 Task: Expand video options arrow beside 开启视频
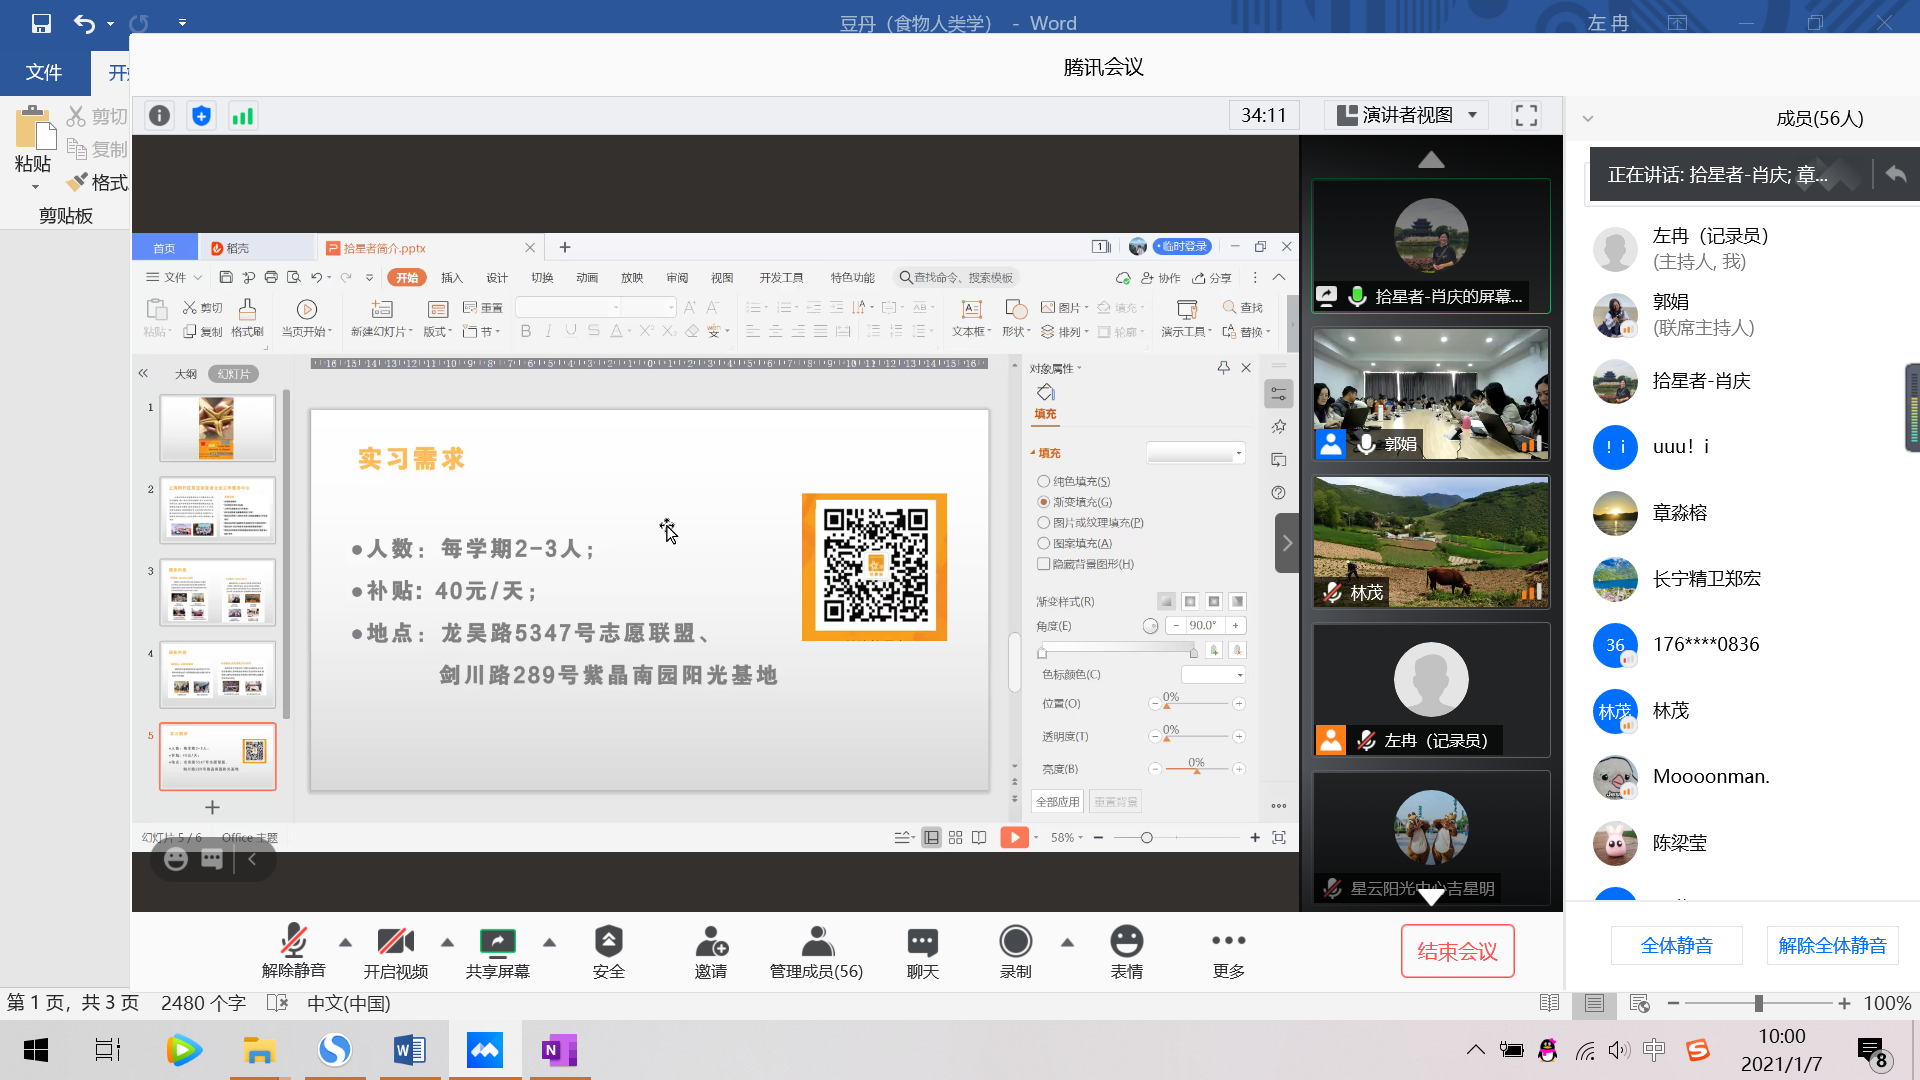(x=447, y=942)
